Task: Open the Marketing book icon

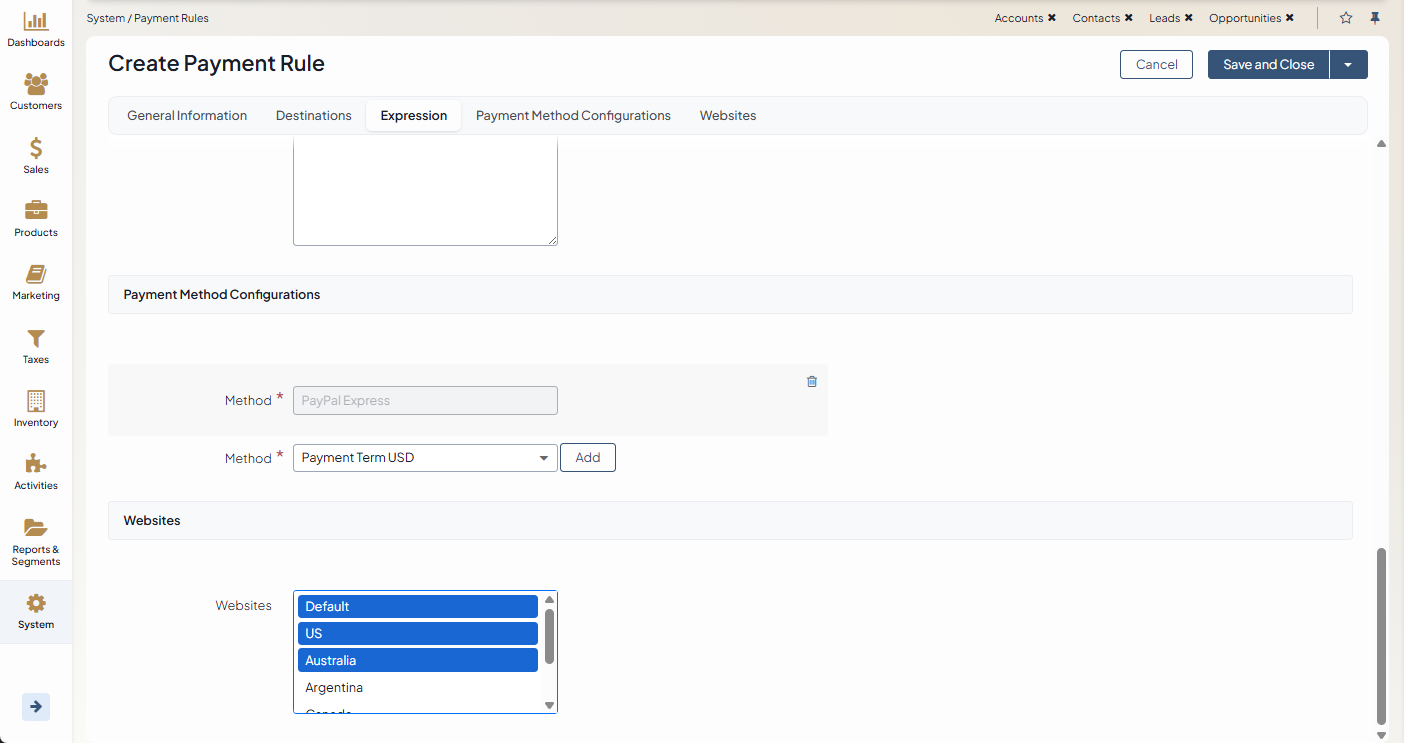Action: coord(36,275)
